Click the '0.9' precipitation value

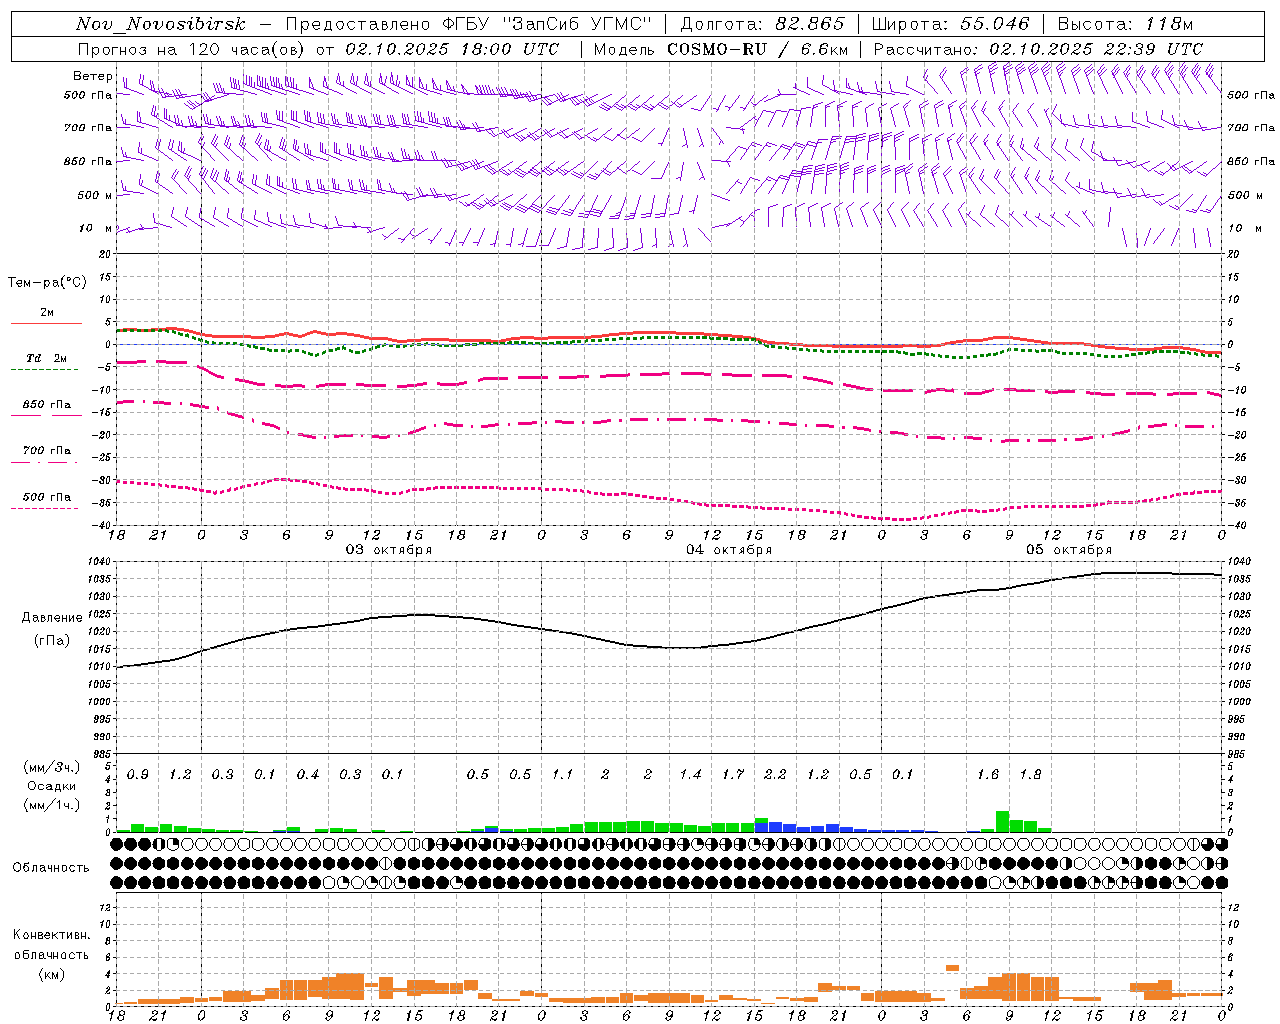point(138,775)
